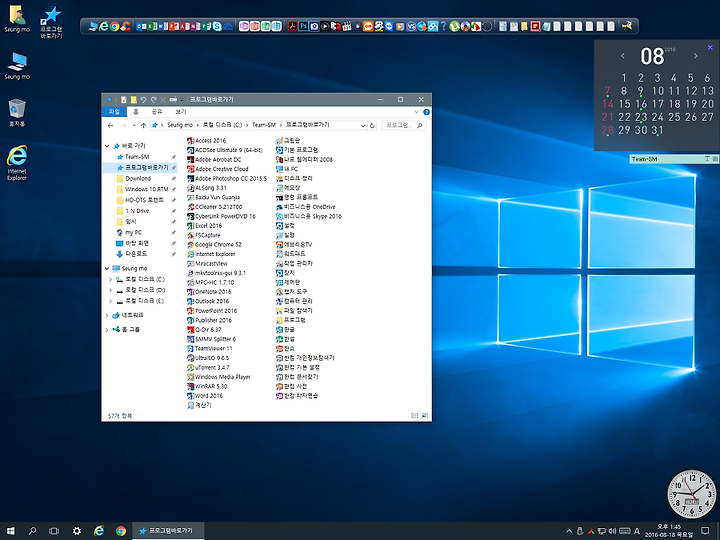Select PowerPoint 2016 shortcut

point(212,311)
